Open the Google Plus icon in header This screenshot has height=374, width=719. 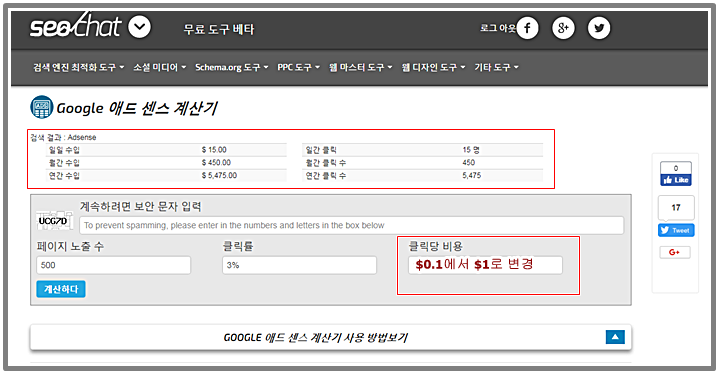(563, 28)
